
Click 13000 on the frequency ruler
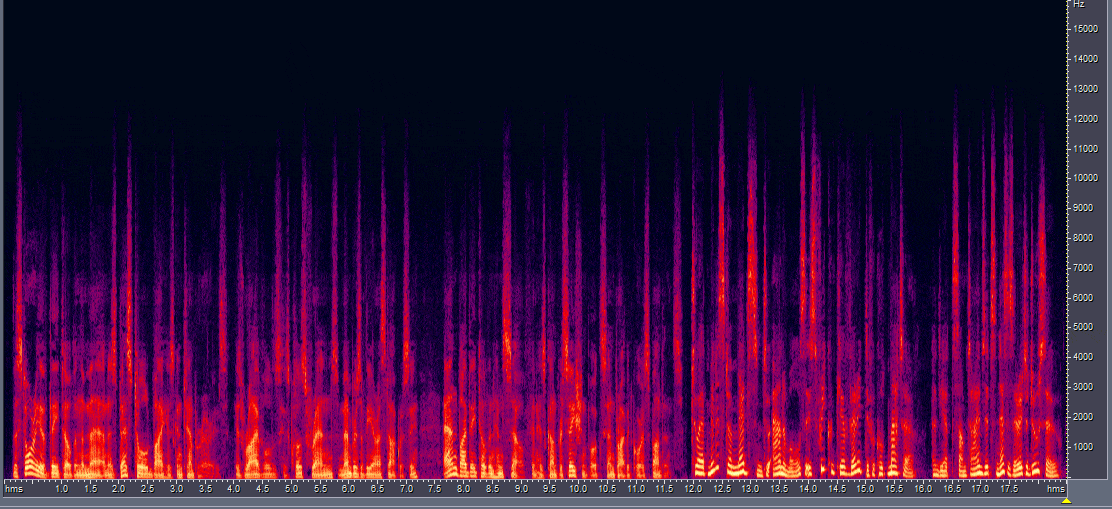coord(1086,89)
